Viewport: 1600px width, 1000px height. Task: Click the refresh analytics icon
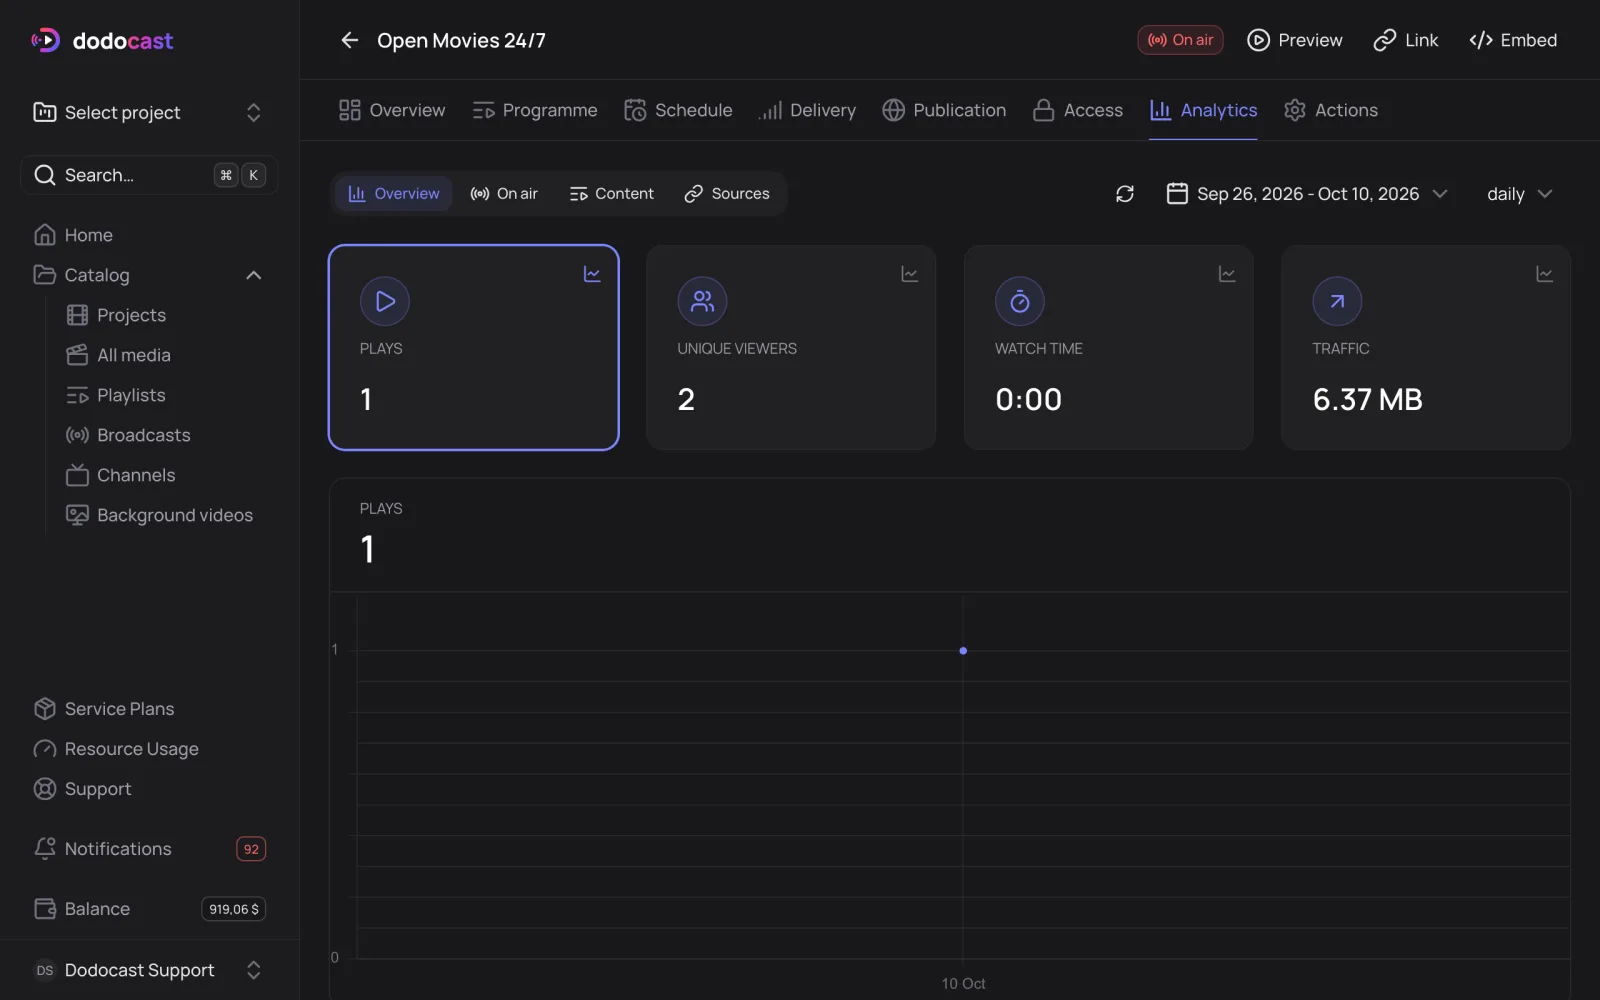[1125, 194]
